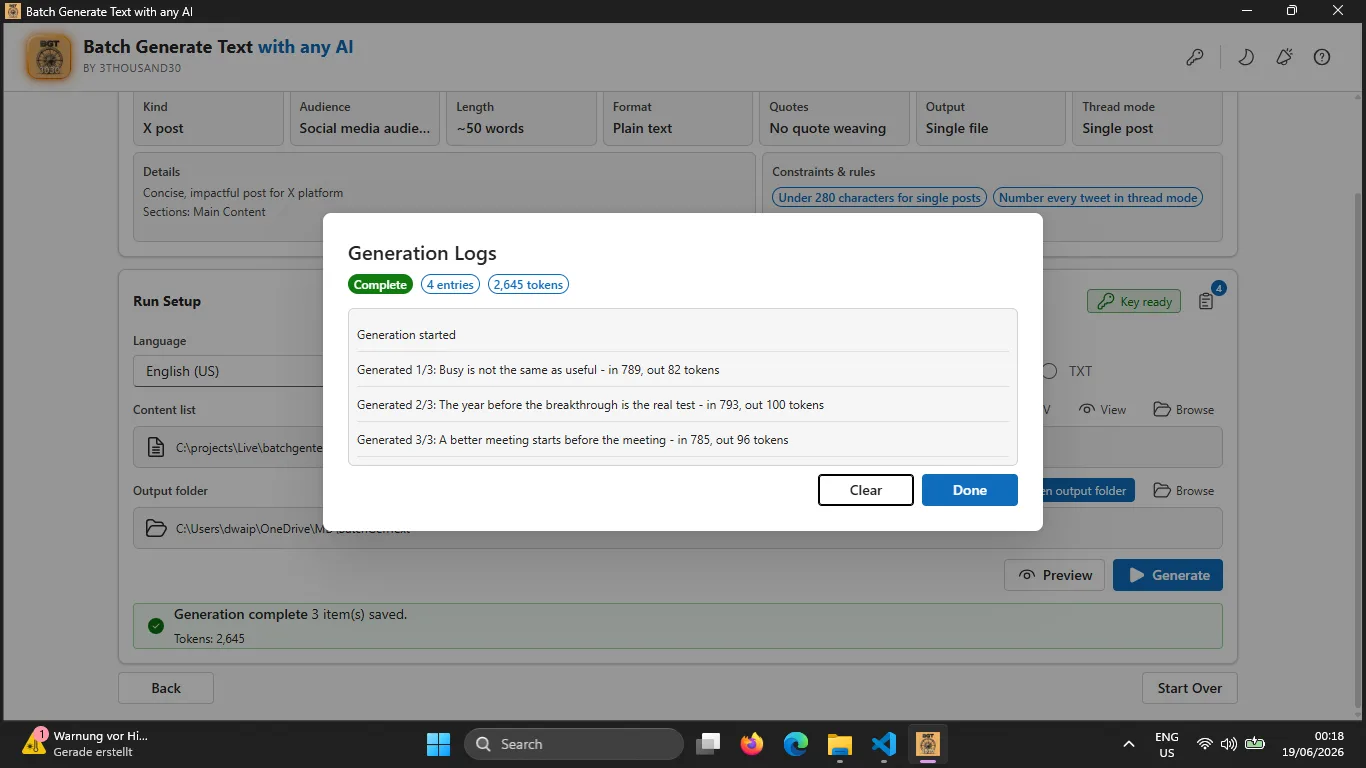Click the Start Over button
The image size is (1366, 768).
[x=1190, y=688]
